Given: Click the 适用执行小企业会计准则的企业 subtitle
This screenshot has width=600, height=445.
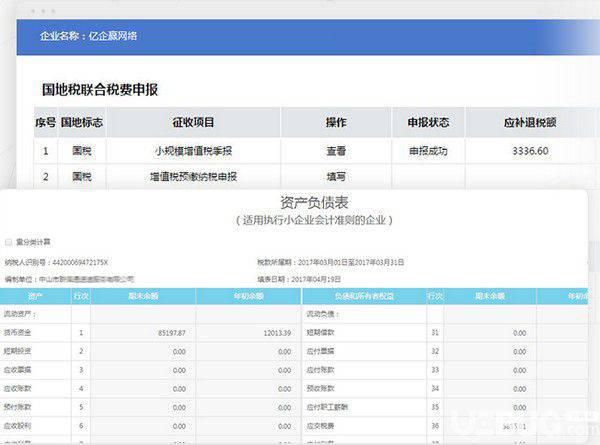Looking at the screenshot, I should pos(314,220).
